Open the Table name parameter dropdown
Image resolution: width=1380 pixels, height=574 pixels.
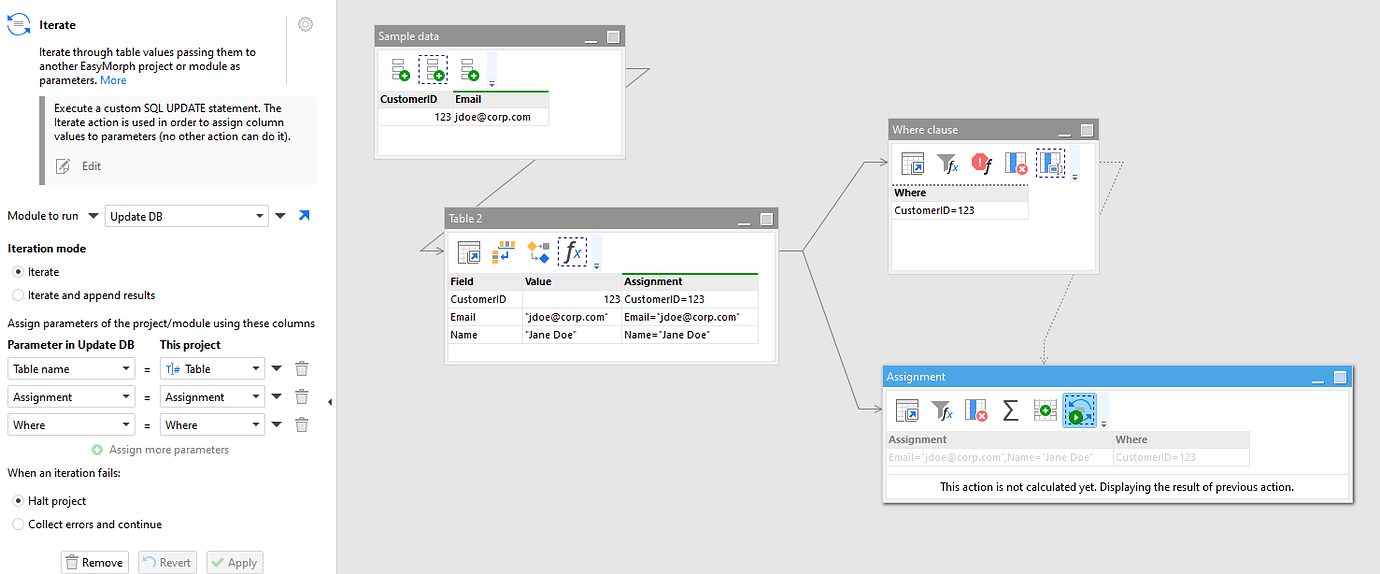click(x=126, y=369)
